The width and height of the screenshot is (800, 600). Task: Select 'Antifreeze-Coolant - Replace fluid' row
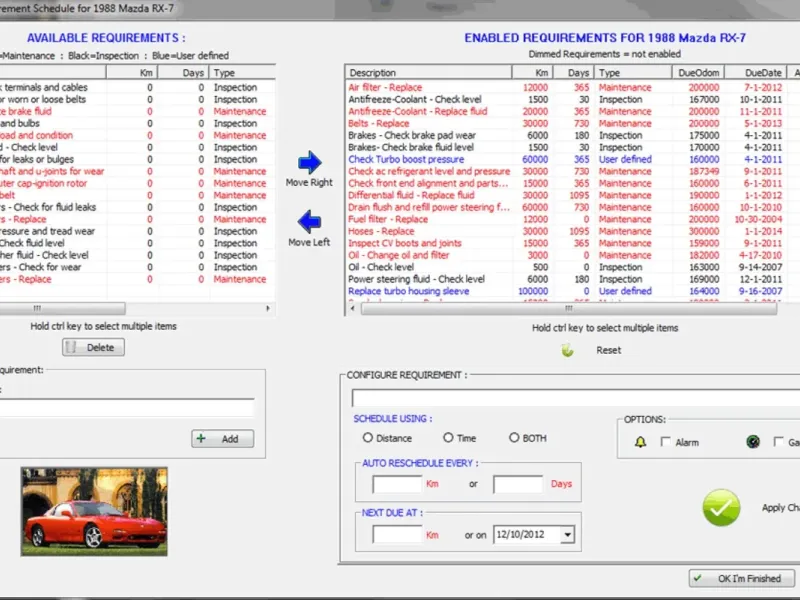(571, 111)
